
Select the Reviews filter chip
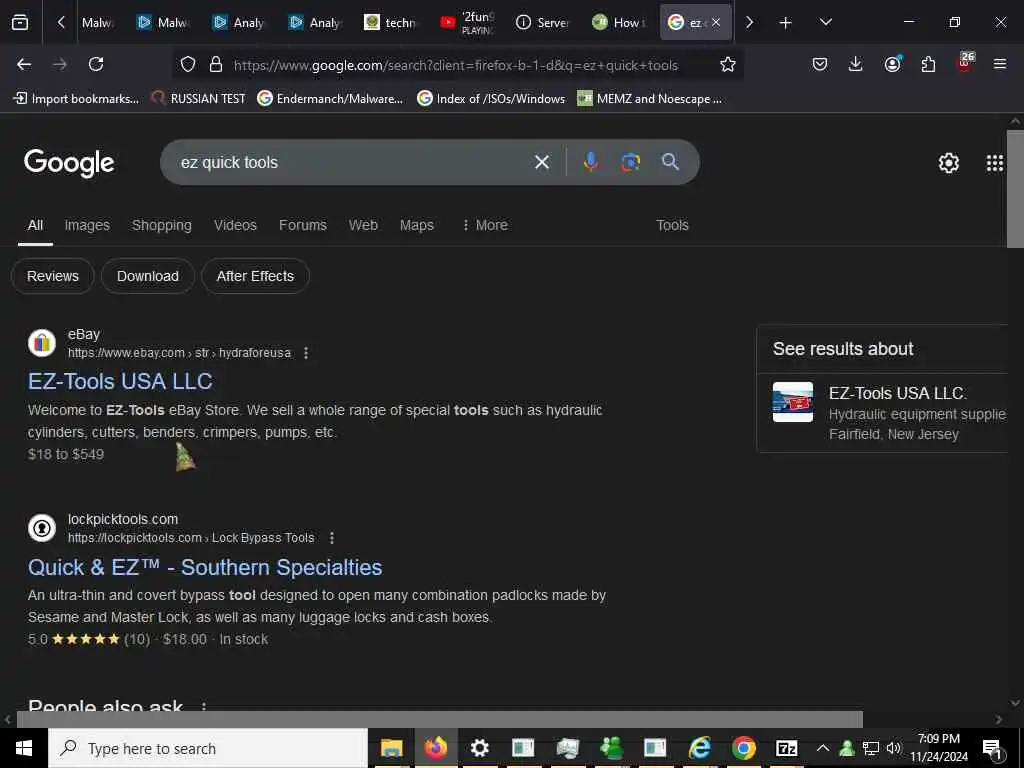[x=53, y=276]
